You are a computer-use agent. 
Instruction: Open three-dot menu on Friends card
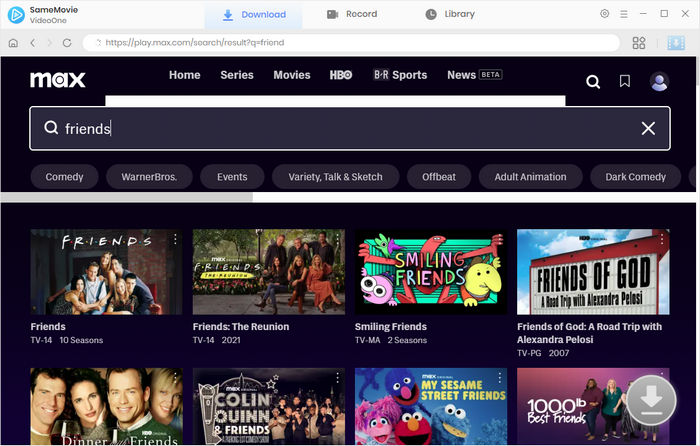(x=175, y=239)
